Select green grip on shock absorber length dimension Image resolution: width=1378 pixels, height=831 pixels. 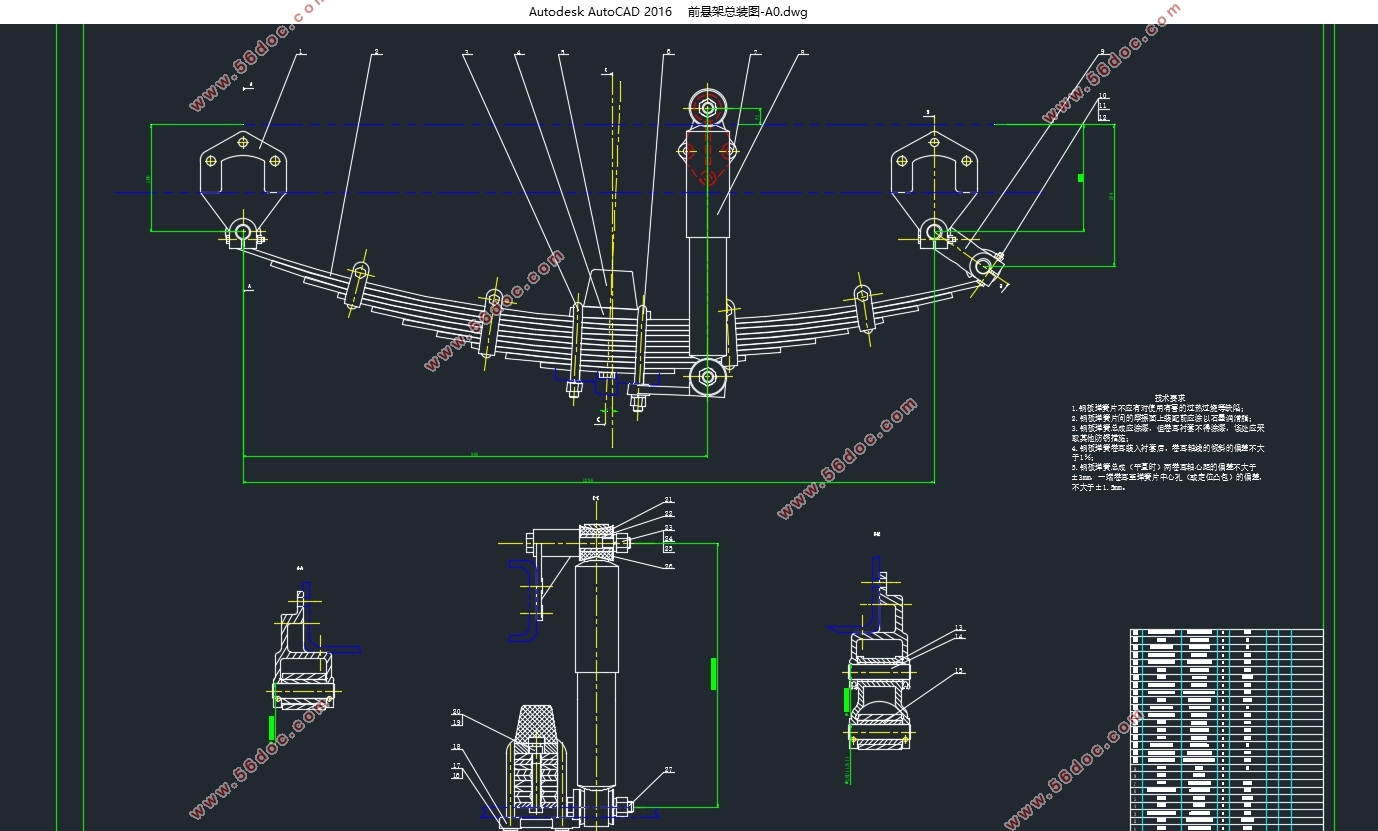pyautogui.click(x=713, y=673)
